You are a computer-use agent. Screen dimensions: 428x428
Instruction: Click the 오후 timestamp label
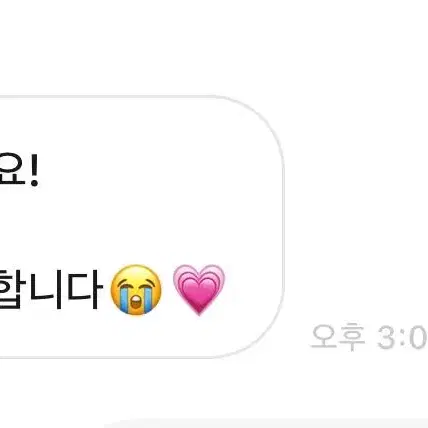(x=337, y=337)
